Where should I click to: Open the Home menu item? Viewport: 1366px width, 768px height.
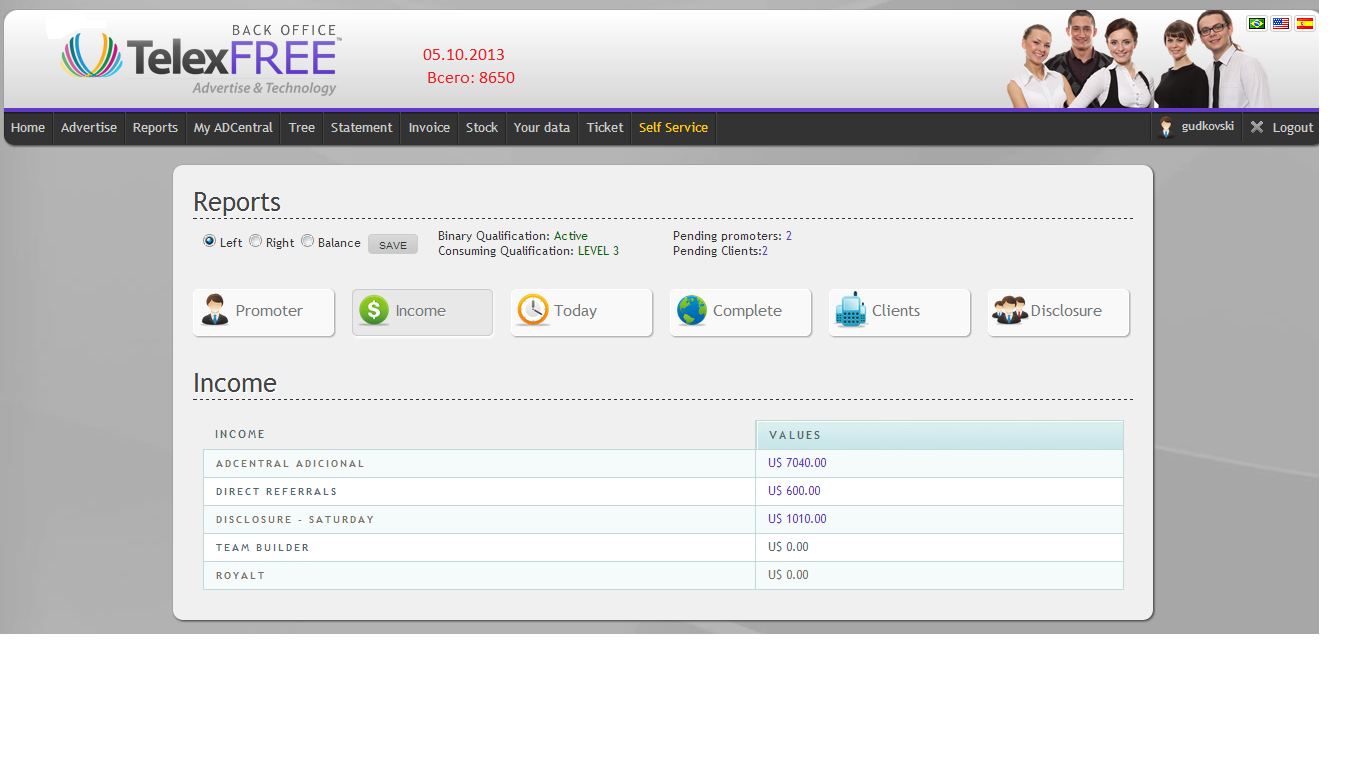pyautogui.click(x=28, y=127)
